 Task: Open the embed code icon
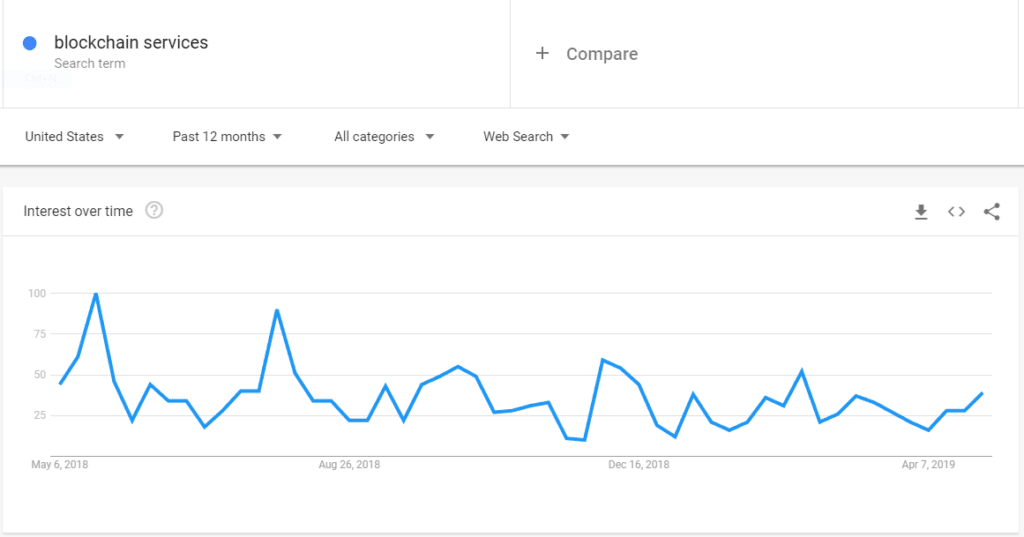pyautogui.click(x=956, y=212)
